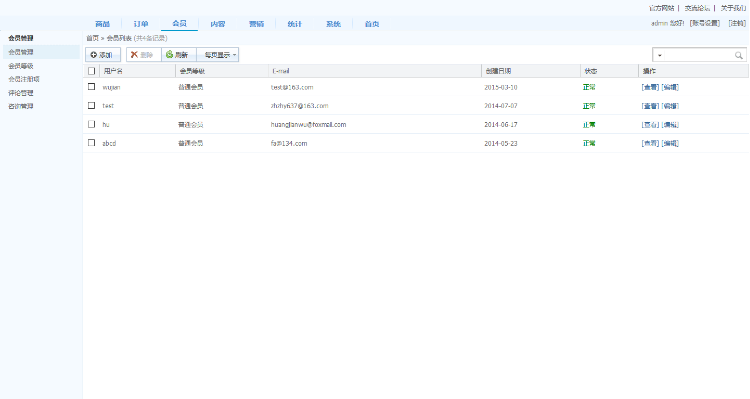Click 编辑 for user abcd
Image resolution: width=750 pixels, height=399 pixels.
tap(670, 143)
